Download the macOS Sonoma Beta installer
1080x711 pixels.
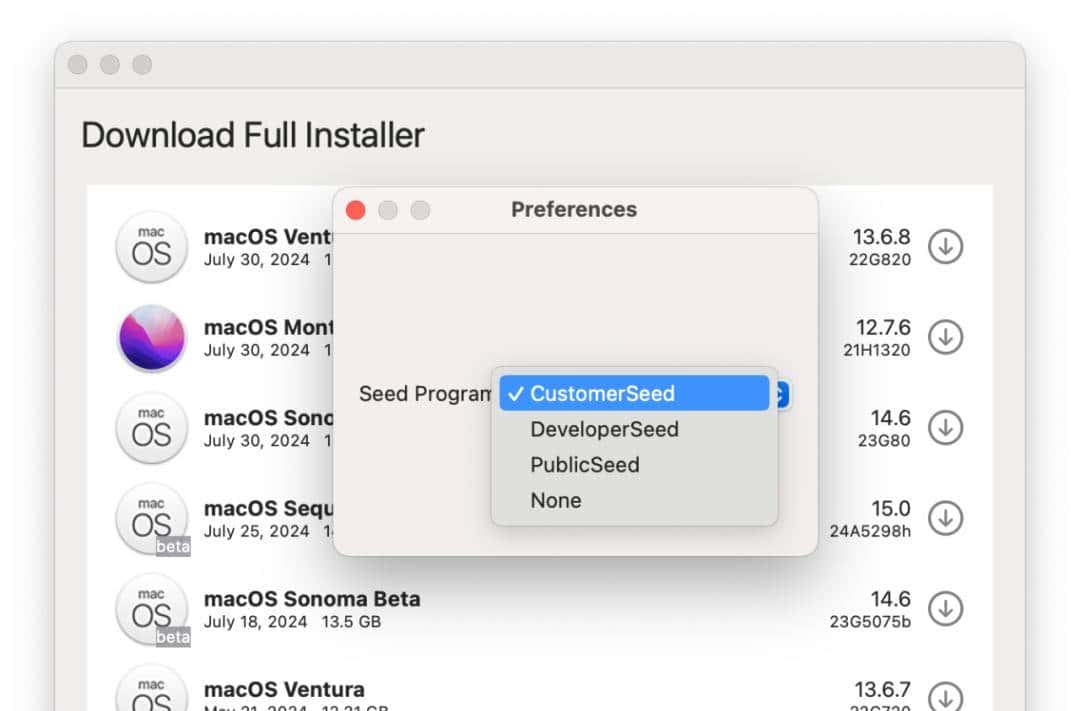[x=946, y=608]
